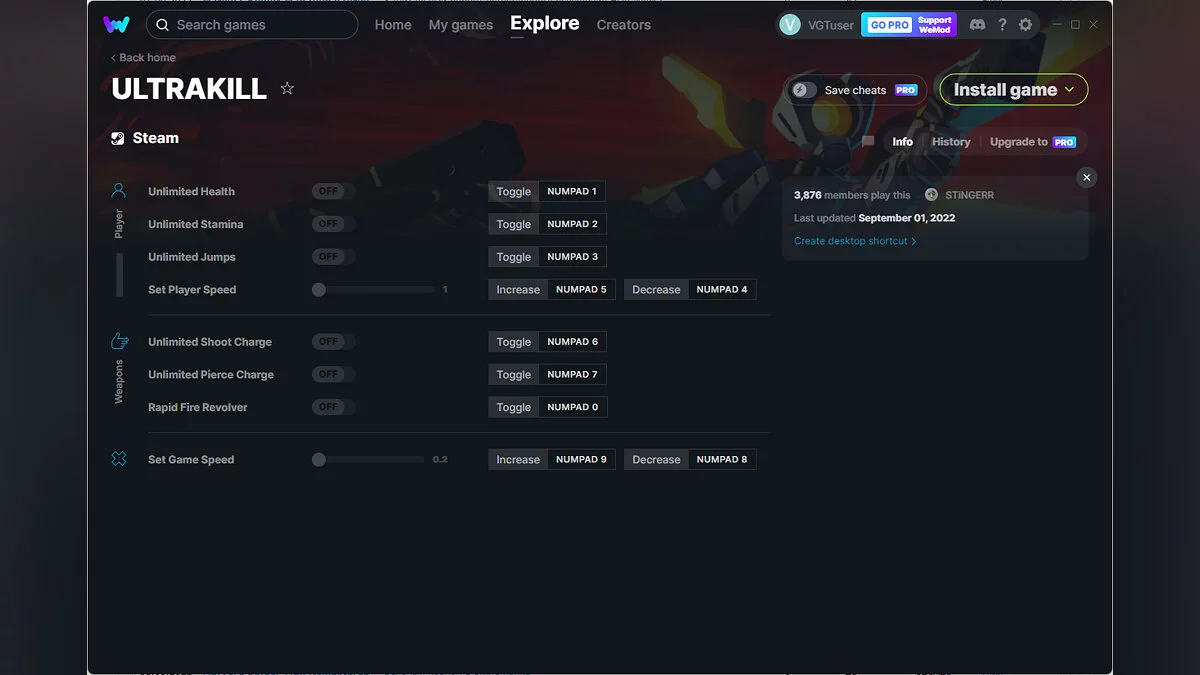Click the GO PRO Support WeMod button

coord(909,25)
